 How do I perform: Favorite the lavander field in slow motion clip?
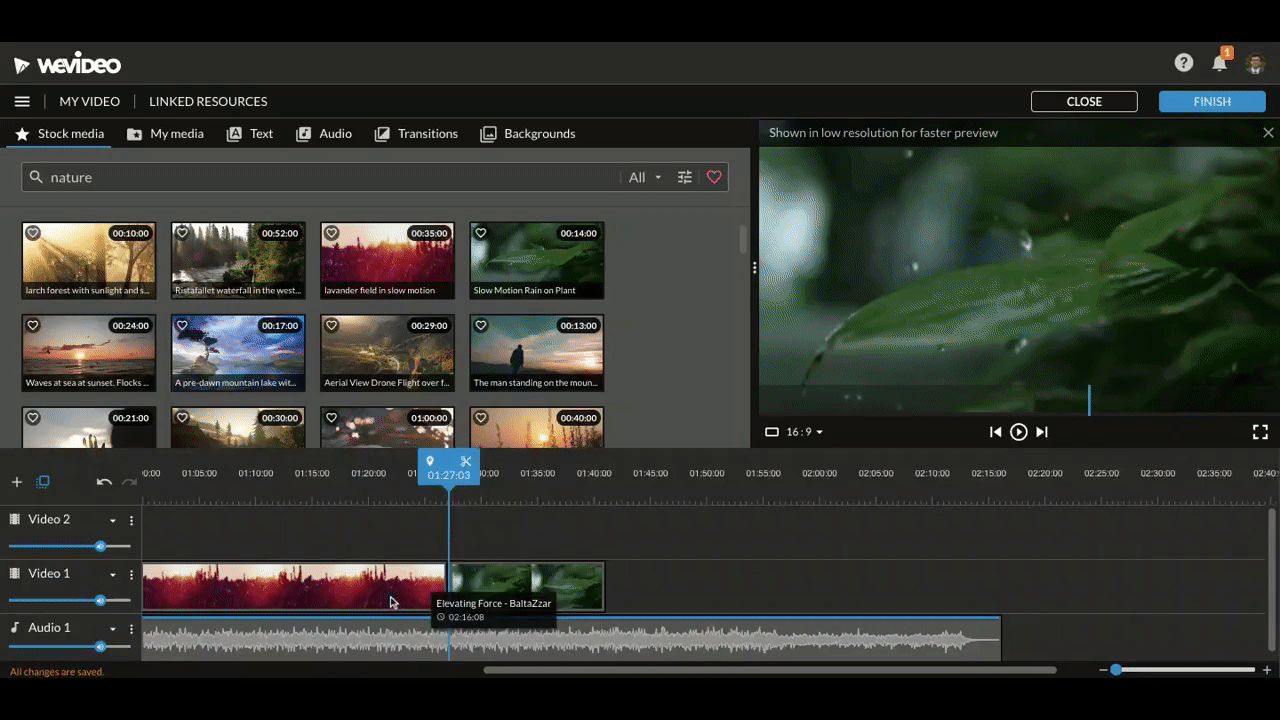tap(332, 233)
